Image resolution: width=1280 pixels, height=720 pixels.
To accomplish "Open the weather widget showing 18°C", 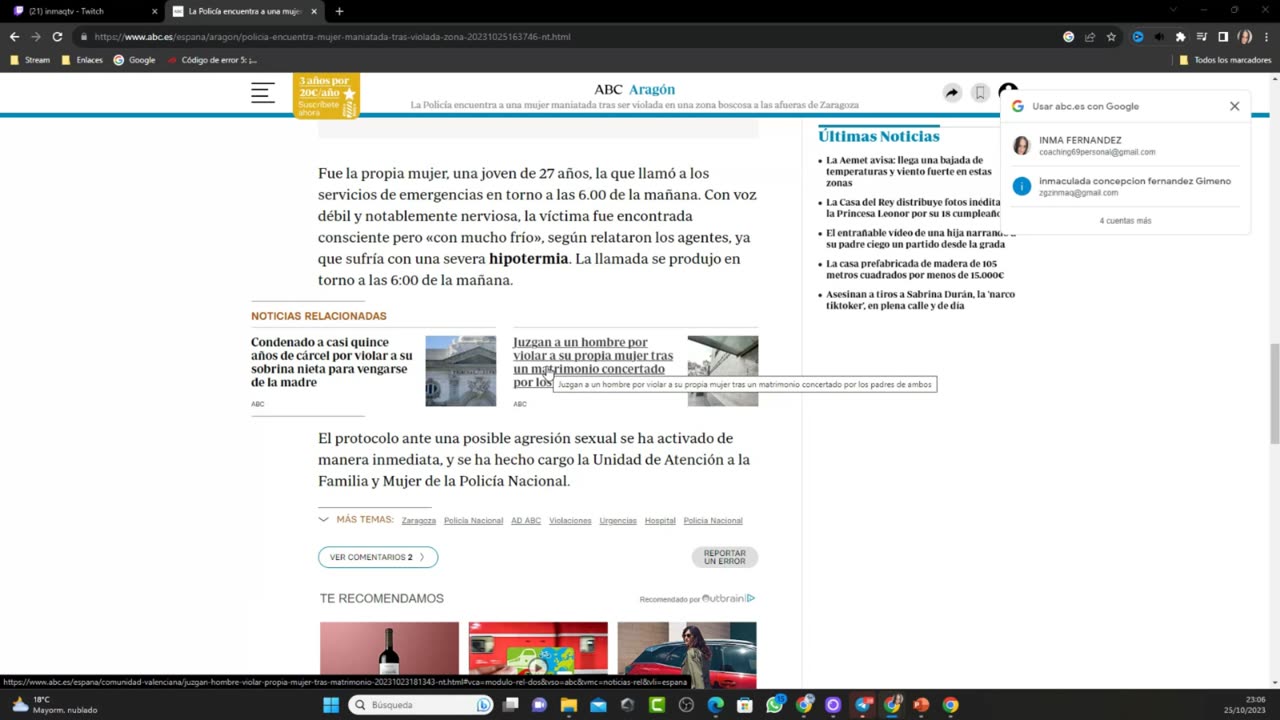I will coord(52,705).
